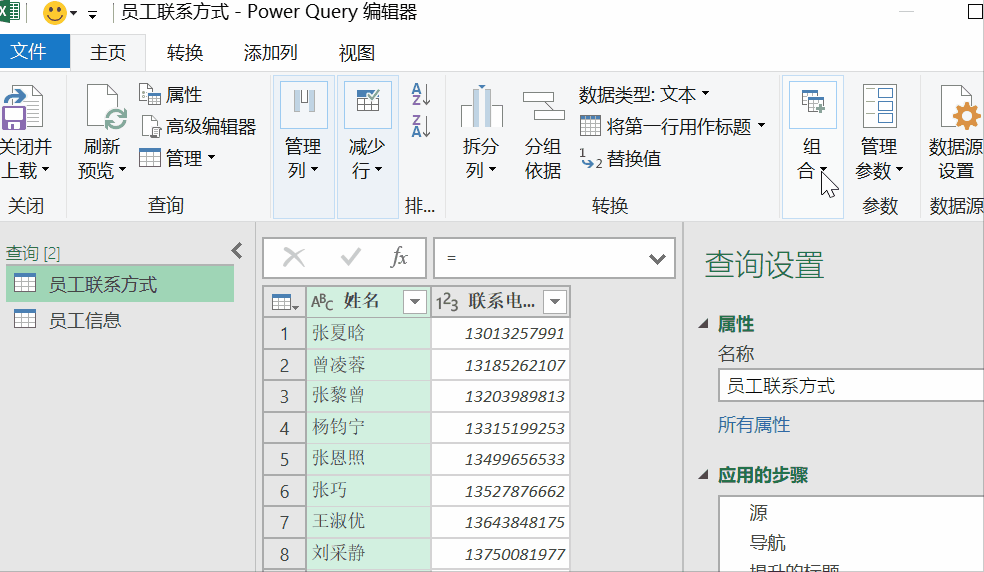Open the table menu icon at grid corner
The image size is (984, 572).
284,302
